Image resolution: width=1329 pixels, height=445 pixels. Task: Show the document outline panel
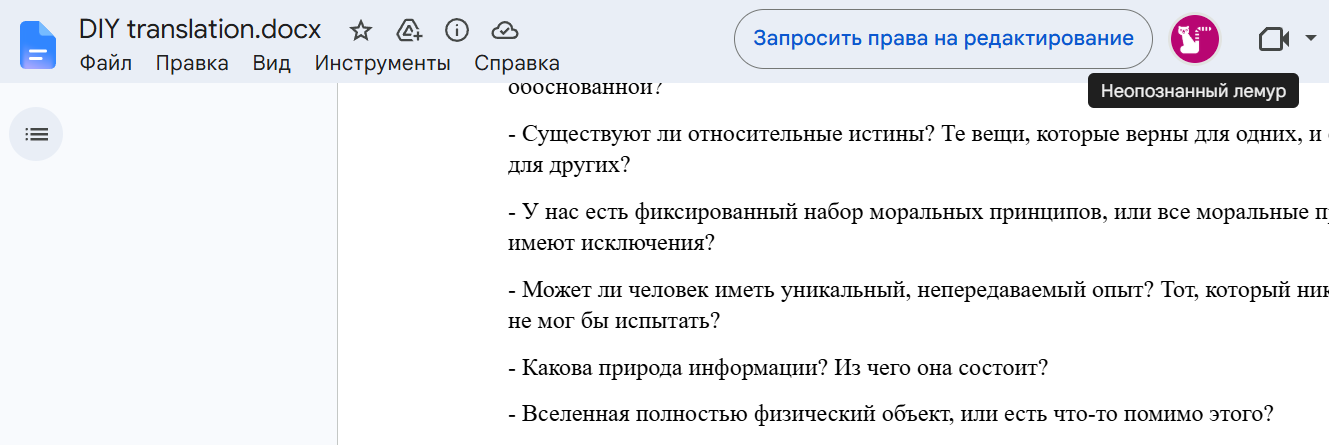(36, 134)
